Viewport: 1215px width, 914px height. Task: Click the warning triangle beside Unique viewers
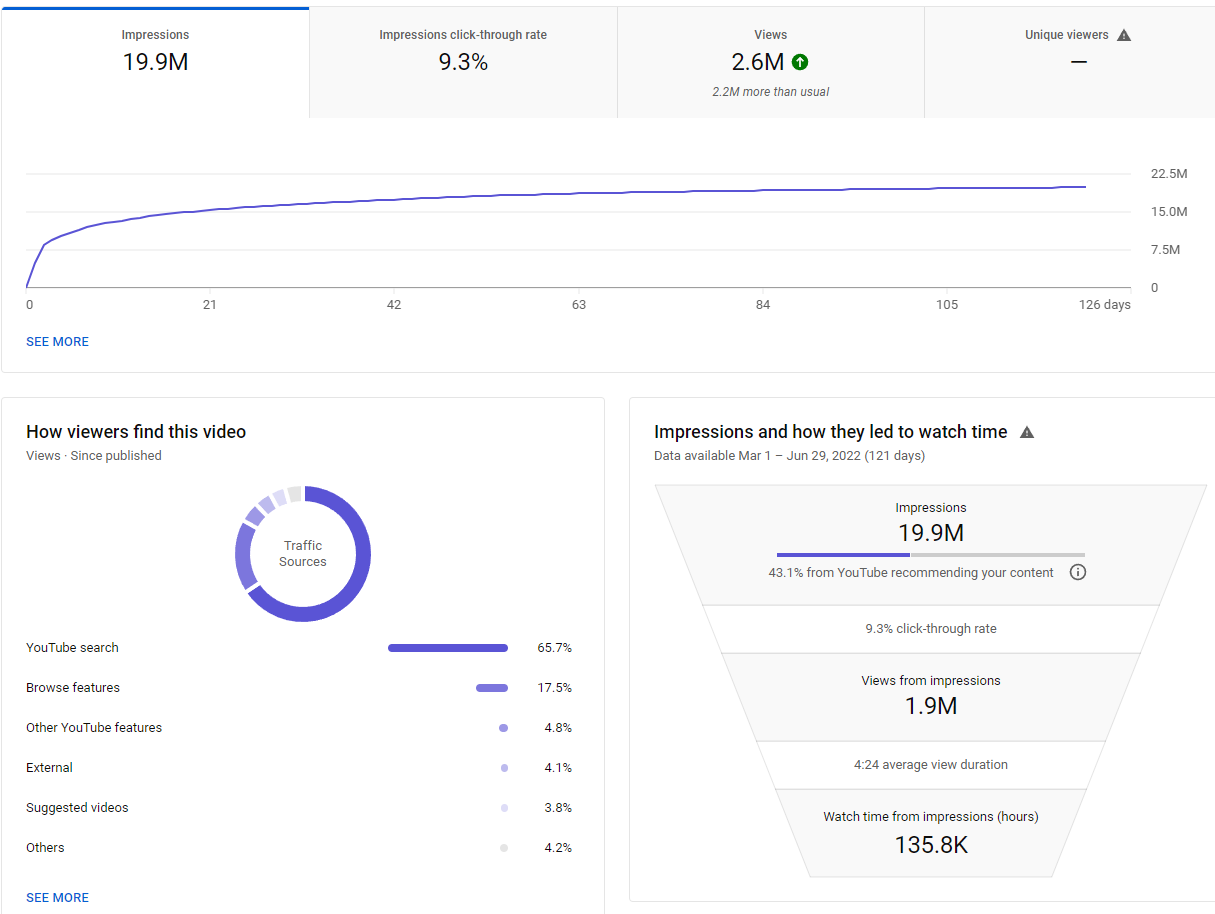pyautogui.click(x=1124, y=35)
